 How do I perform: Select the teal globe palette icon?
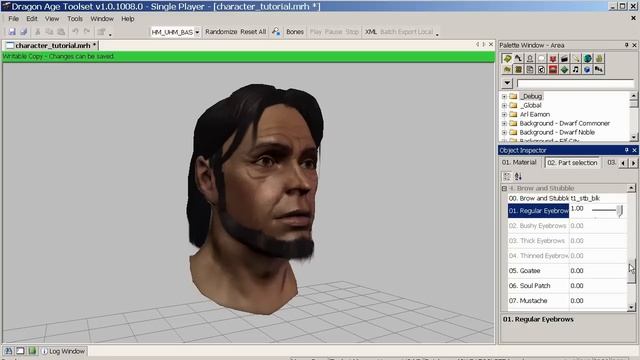pos(587,58)
